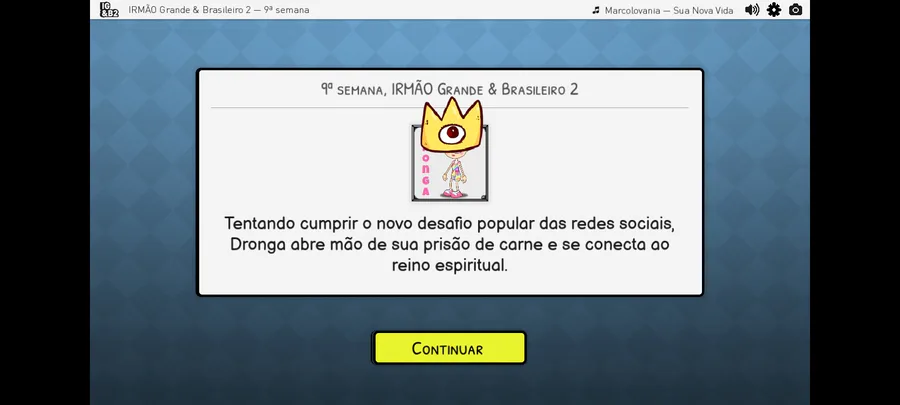Click the header title showing 9ª semana

(219, 10)
